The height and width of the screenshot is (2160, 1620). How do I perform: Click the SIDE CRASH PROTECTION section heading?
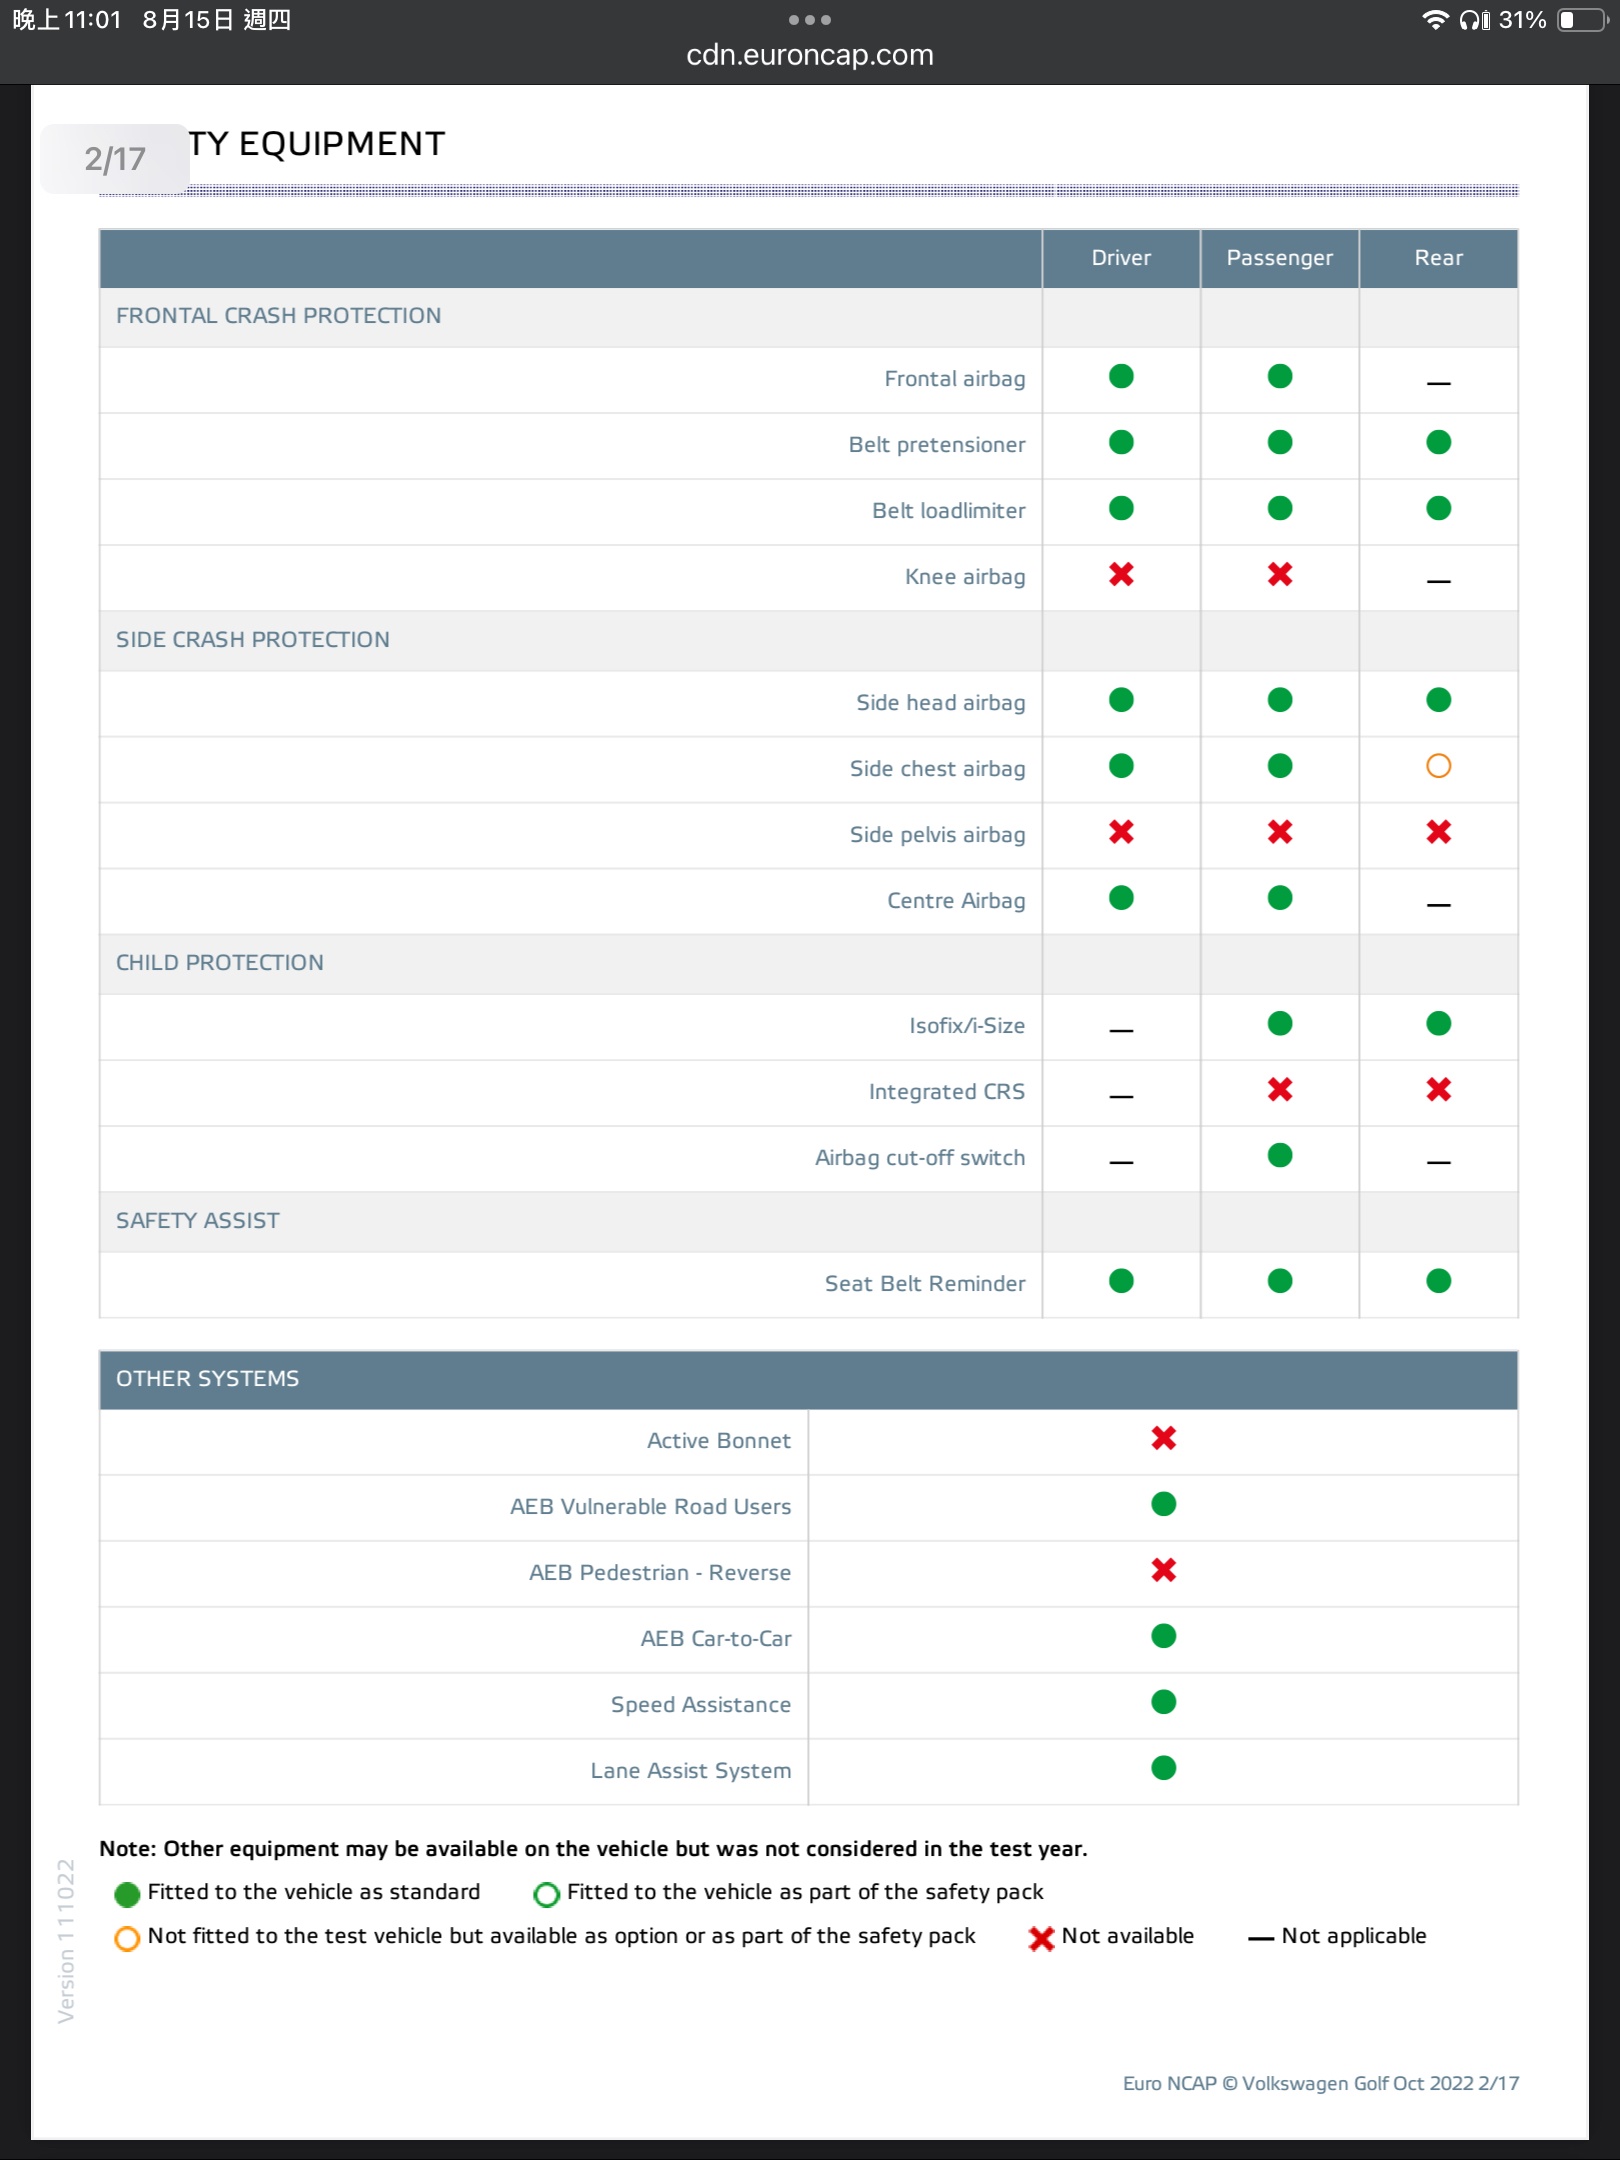pyautogui.click(x=252, y=640)
